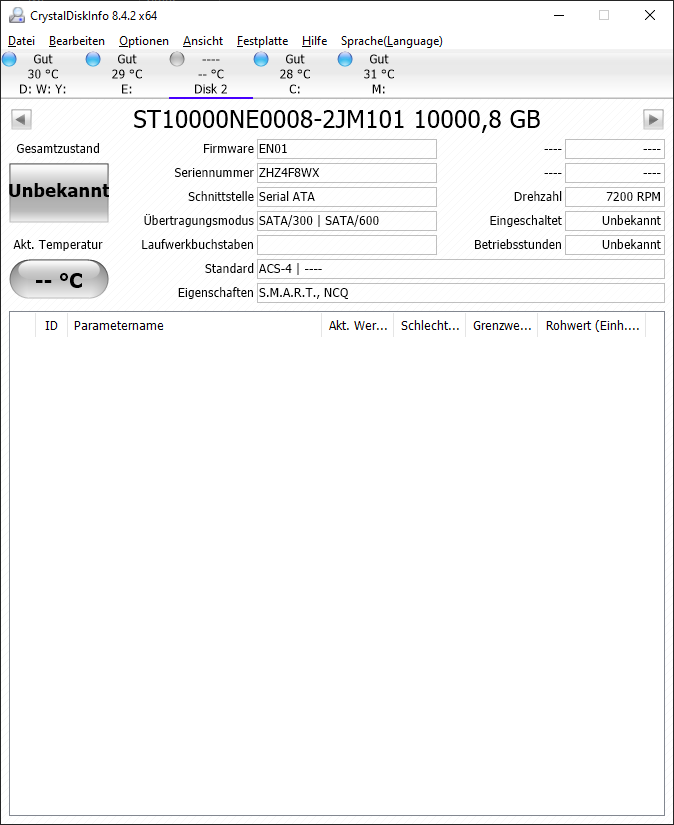This screenshot has height=825, width=674.
Task: Open the Sprache(Language) menu
Action: point(392,41)
